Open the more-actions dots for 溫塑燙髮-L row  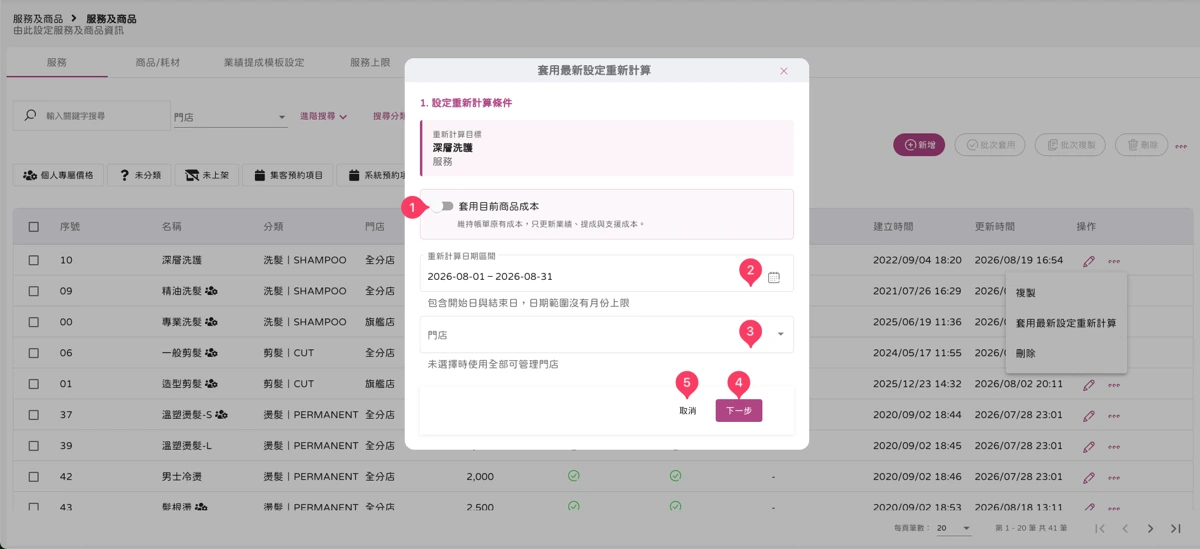pos(1114,446)
